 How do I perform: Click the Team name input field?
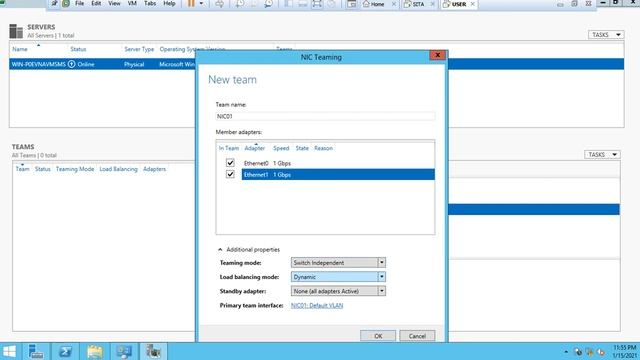pos(325,116)
